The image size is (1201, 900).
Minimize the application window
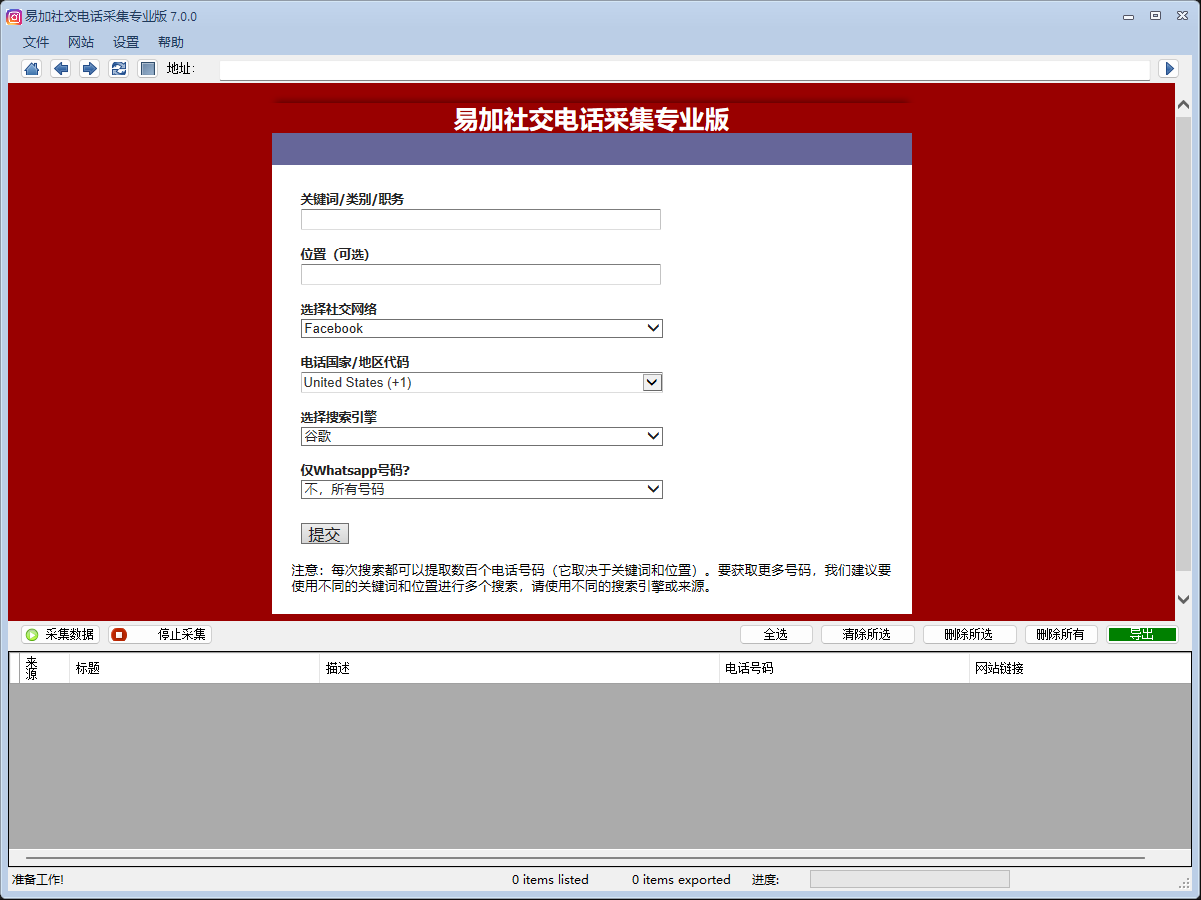point(1128,16)
